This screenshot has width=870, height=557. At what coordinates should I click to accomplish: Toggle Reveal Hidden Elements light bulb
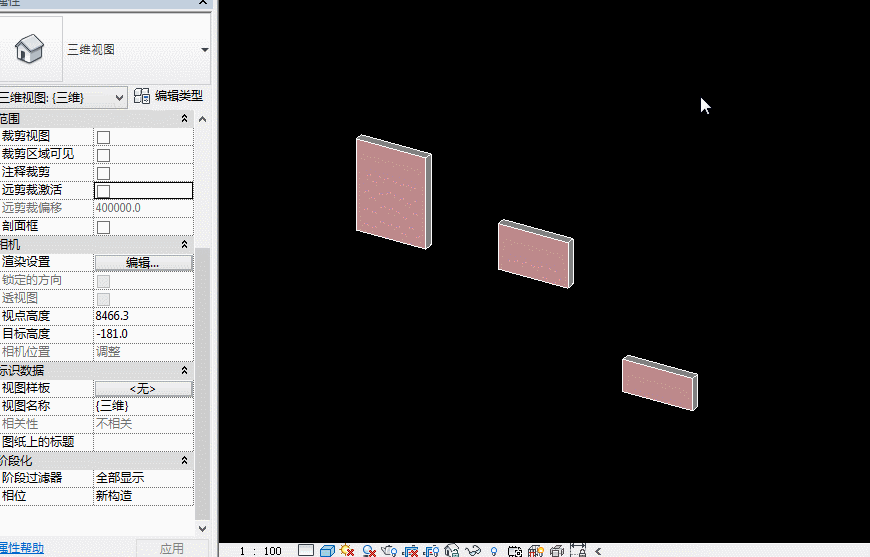pyautogui.click(x=494, y=550)
